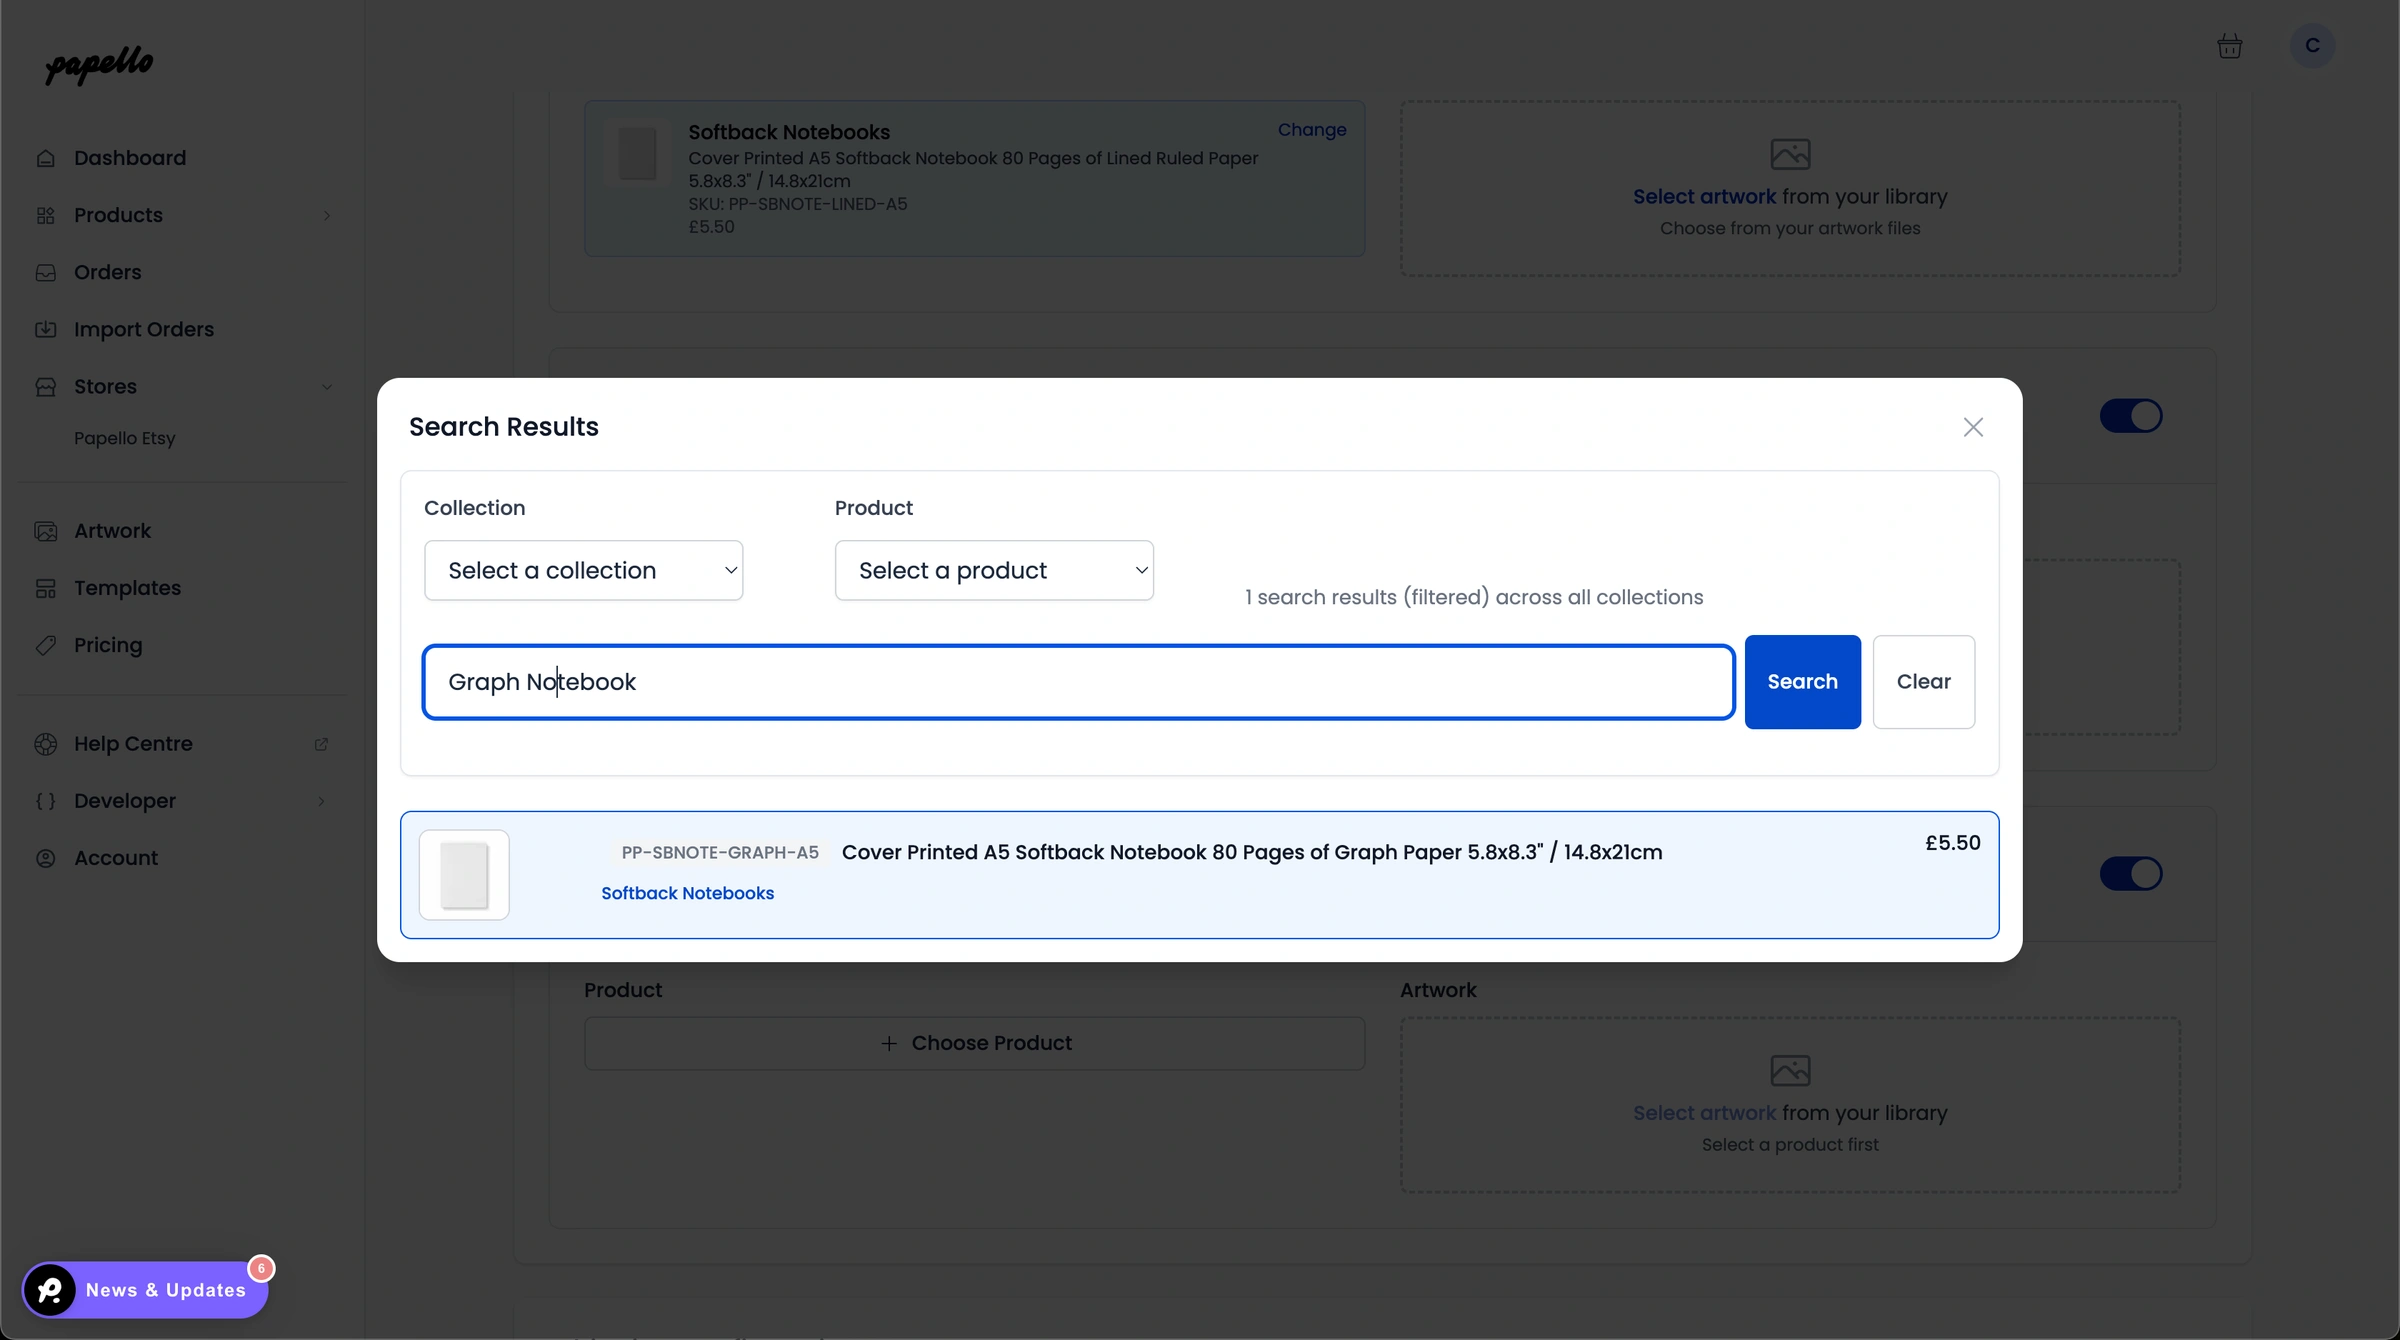2400x1340 pixels.
Task: Click the Papello News & Updates bubble icon
Action: pyautogui.click(x=50, y=1290)
